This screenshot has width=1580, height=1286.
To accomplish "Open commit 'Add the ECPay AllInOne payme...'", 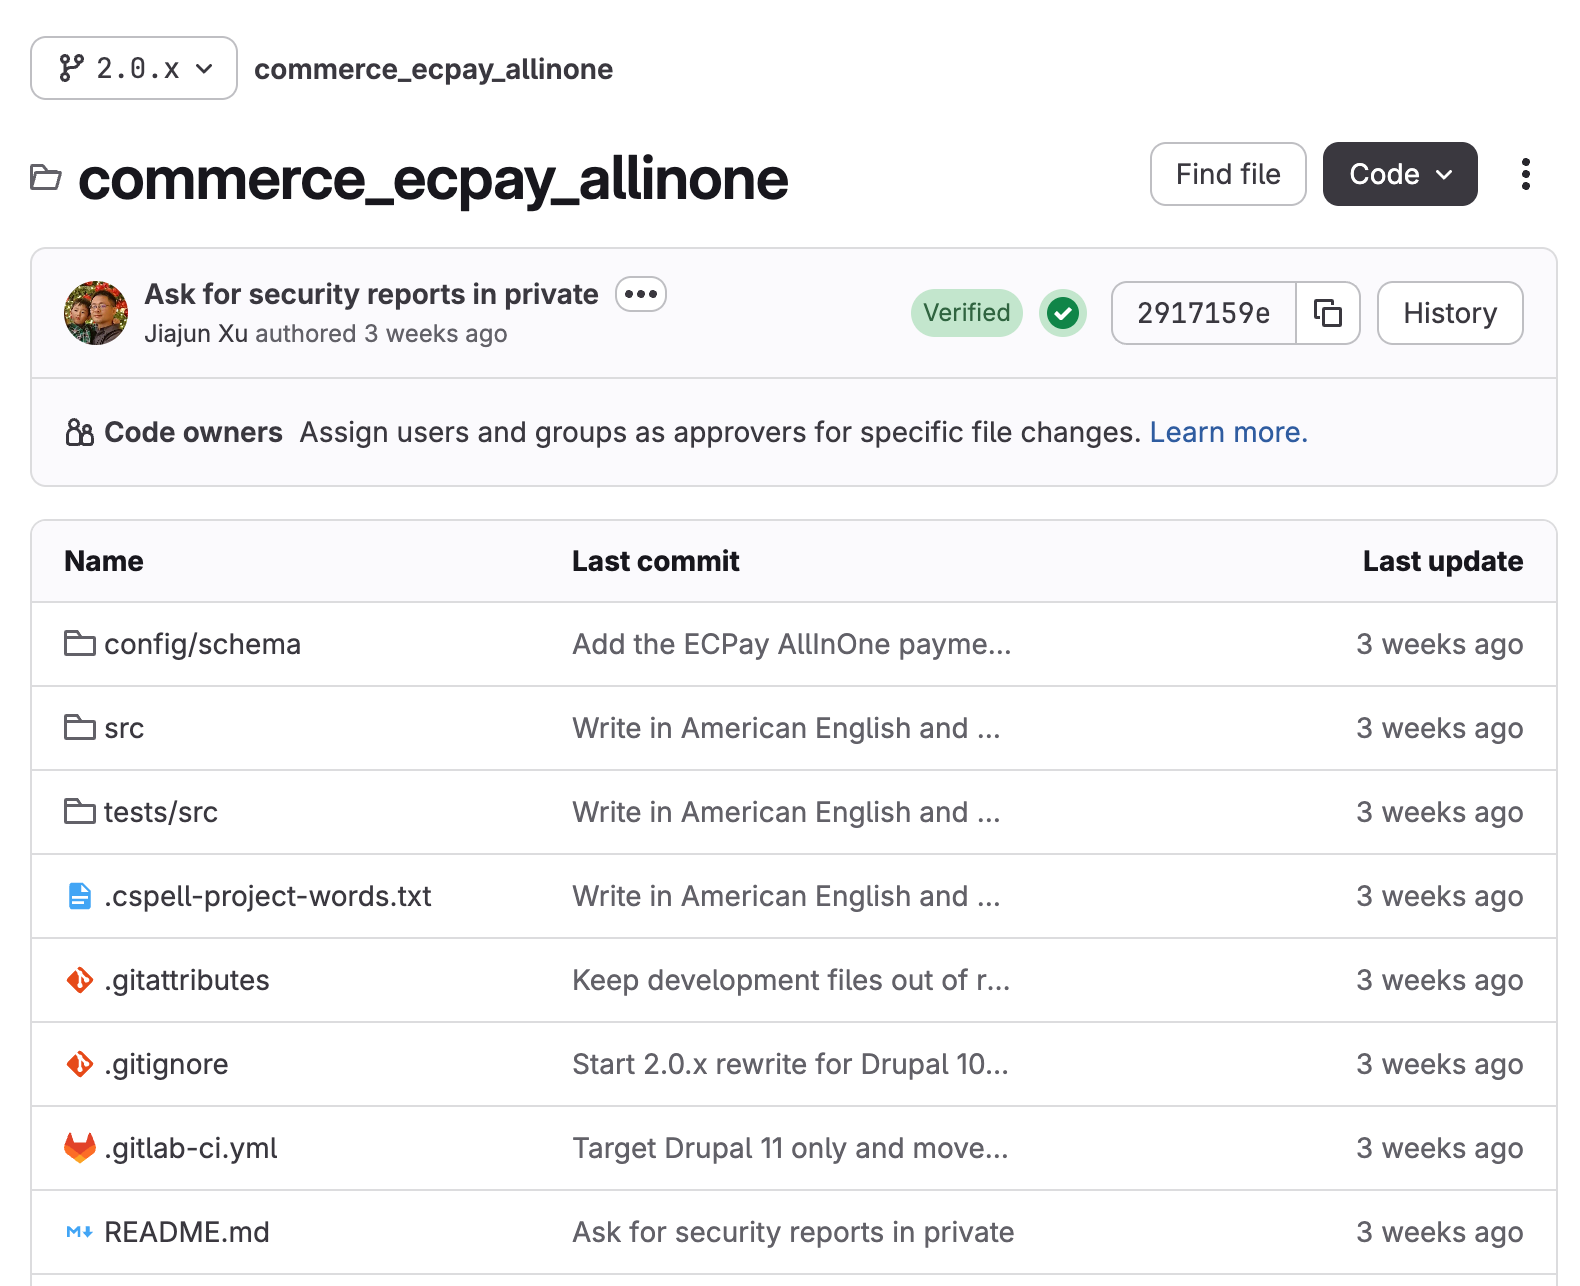I will pyautogui.click(x=792, y=644).
